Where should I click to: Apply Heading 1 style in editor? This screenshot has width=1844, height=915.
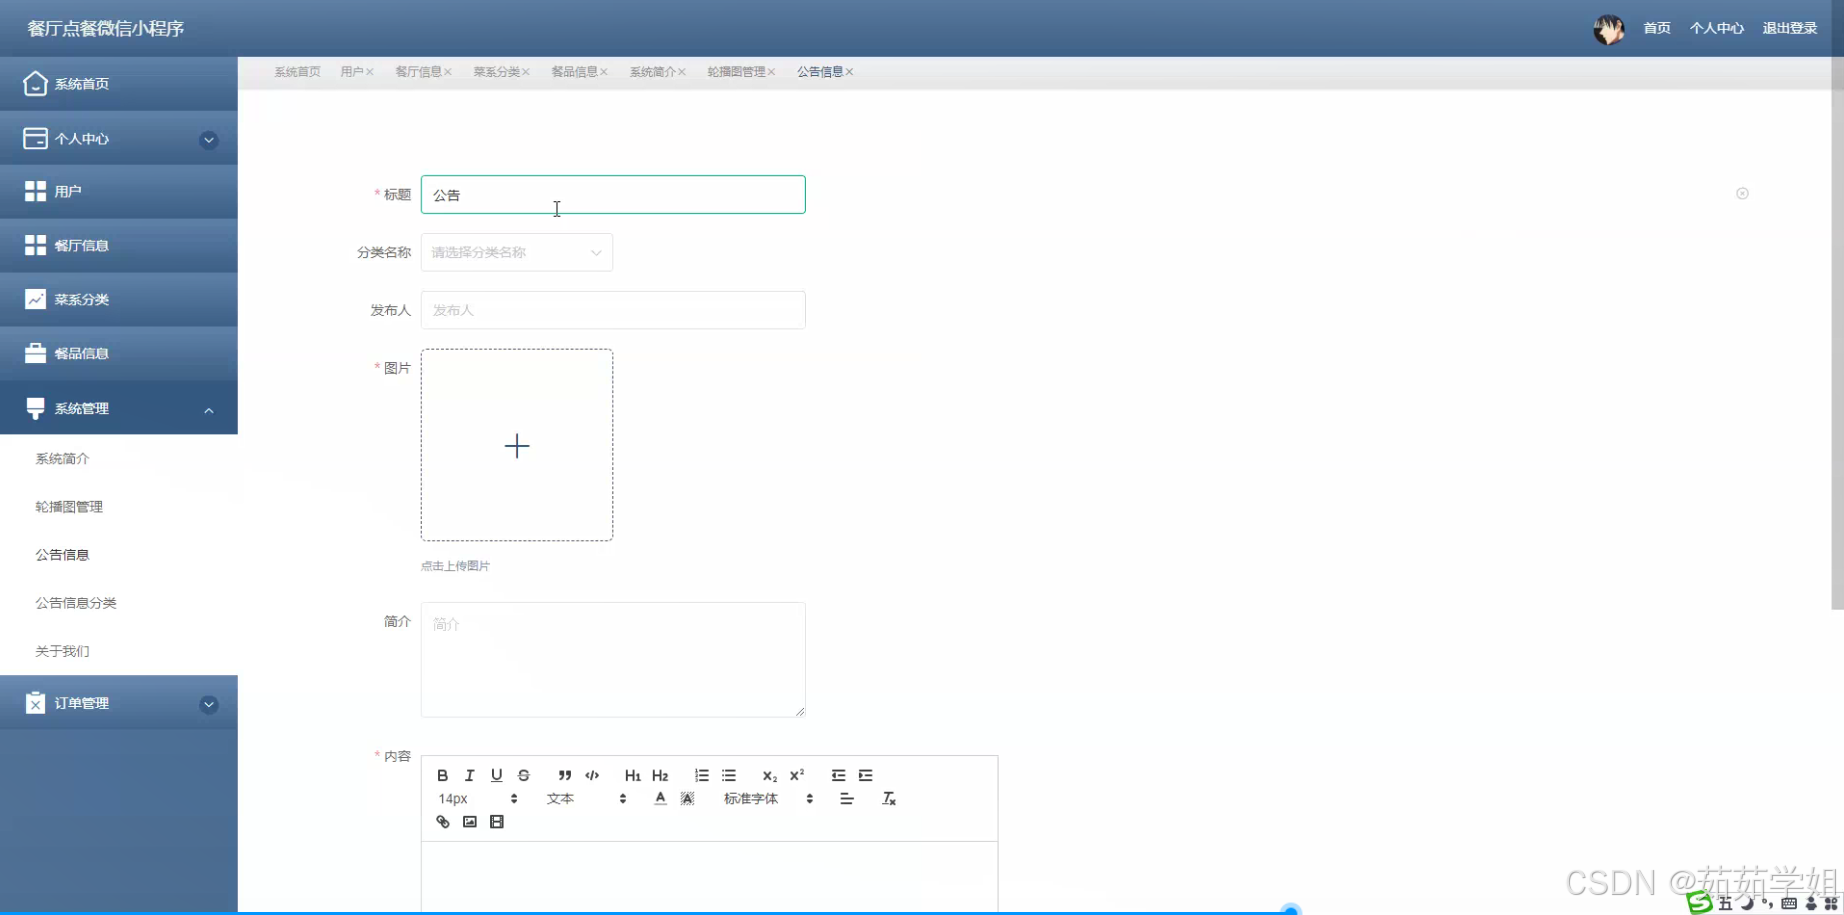click(x=633, y=775)
